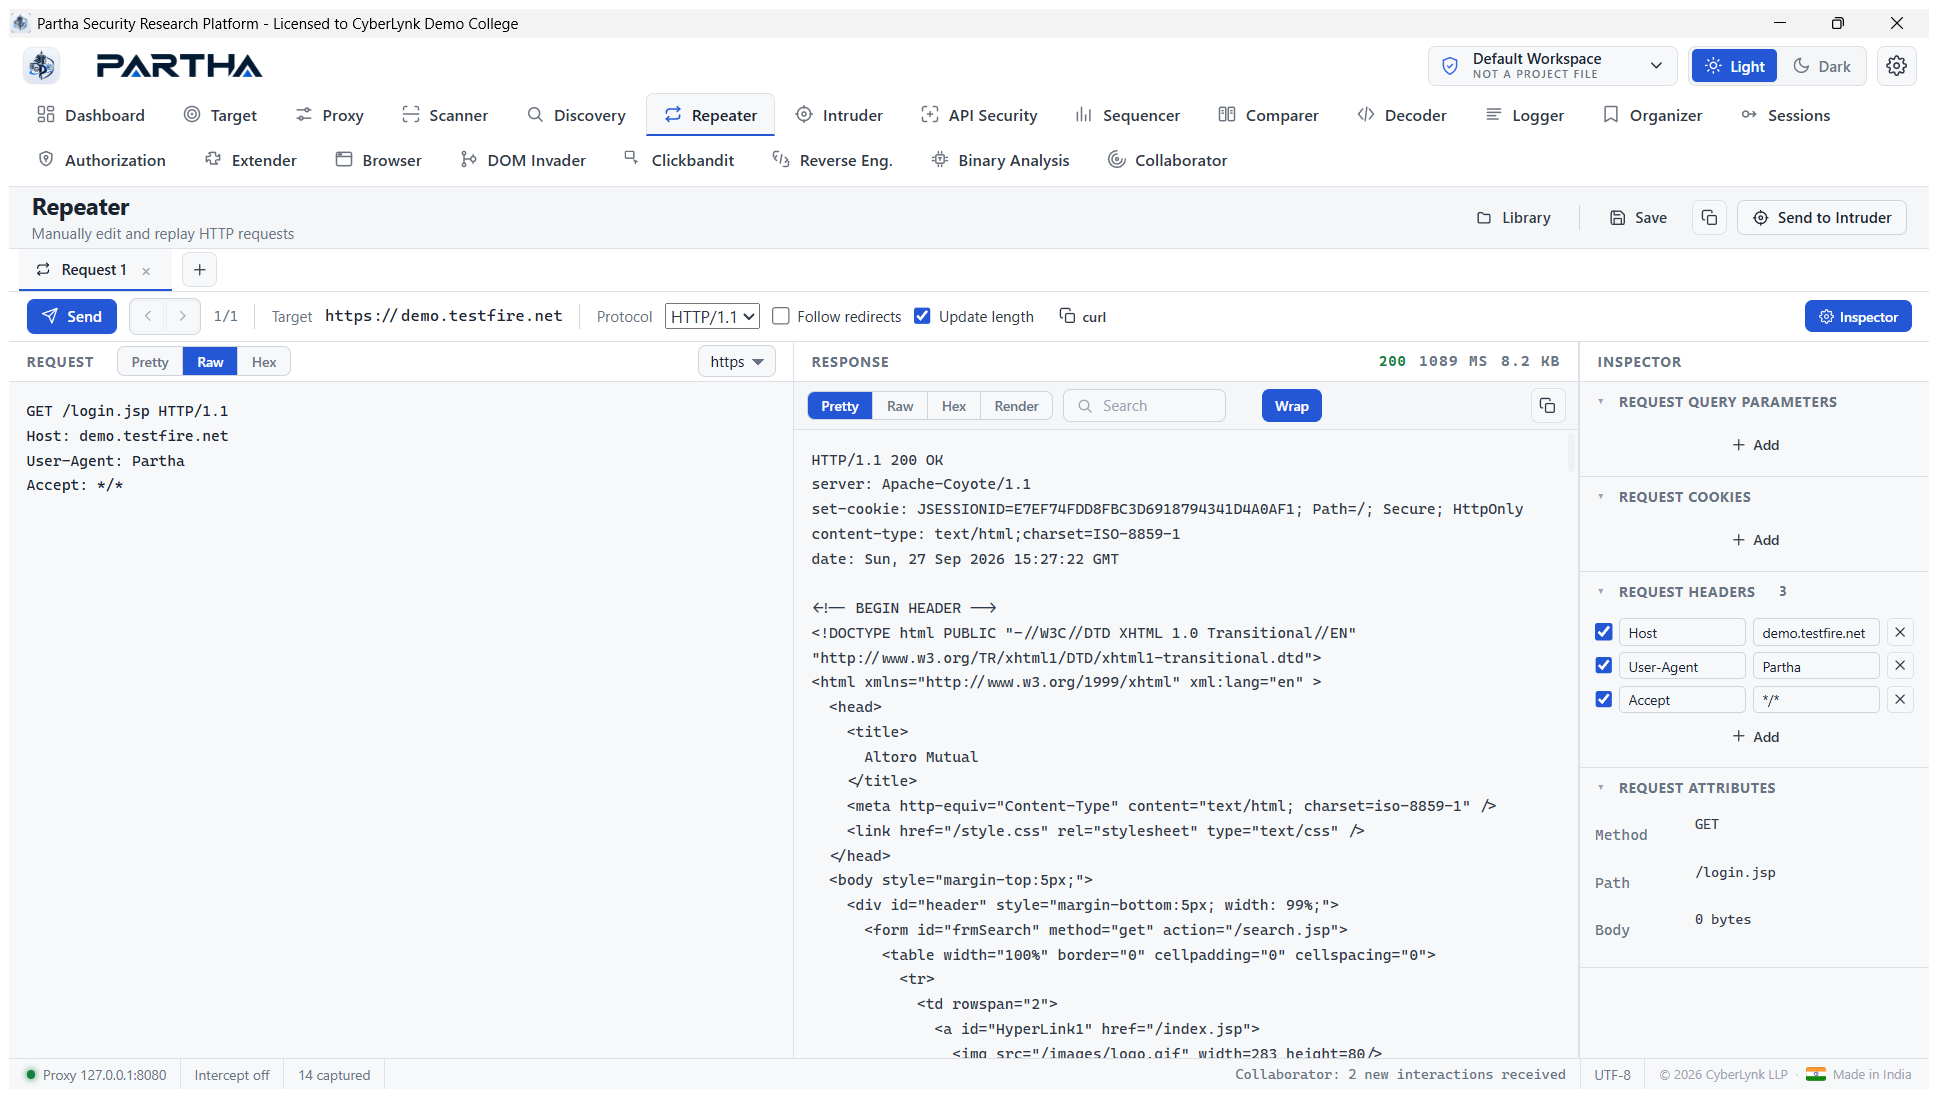Collapse the Request Headers section
The image size is (1938, 1098).
click(1601, 592)
